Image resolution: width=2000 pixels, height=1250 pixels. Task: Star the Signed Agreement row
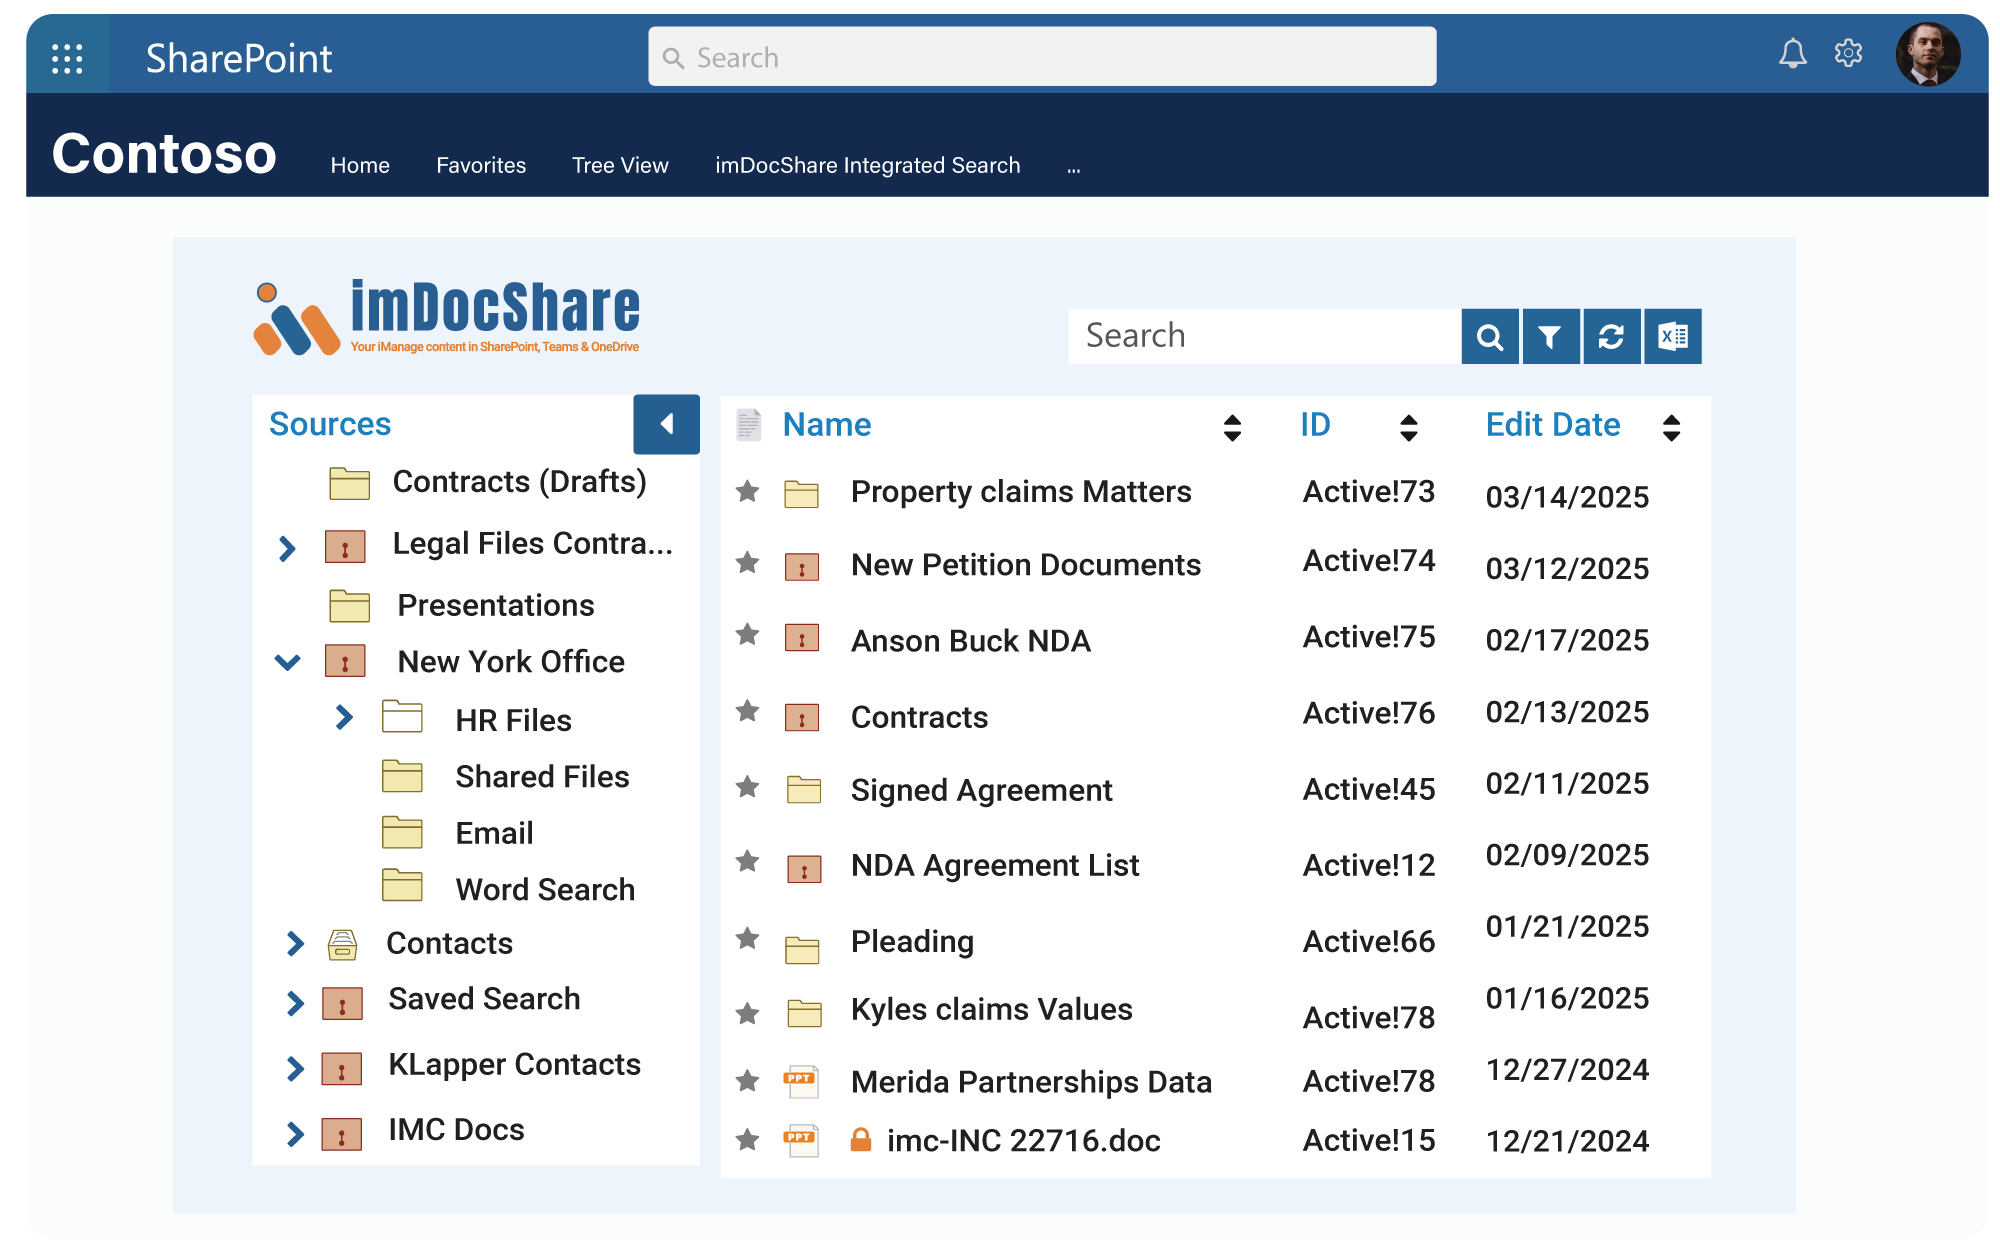[x=747, y=787]
